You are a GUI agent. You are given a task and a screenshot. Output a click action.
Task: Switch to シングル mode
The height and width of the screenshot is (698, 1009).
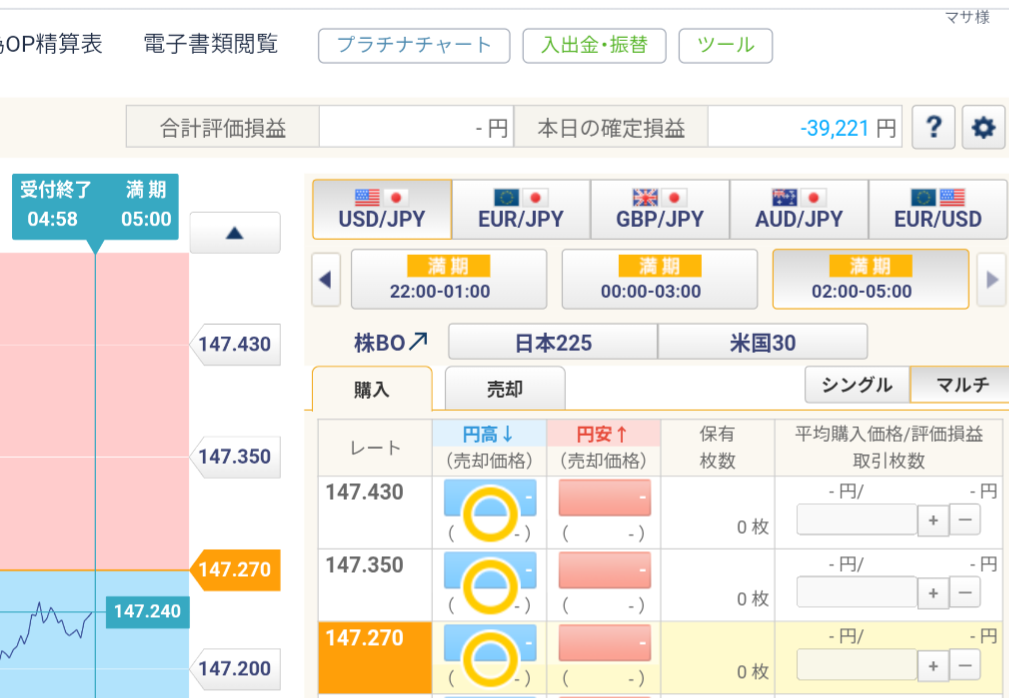coord(857,385)
